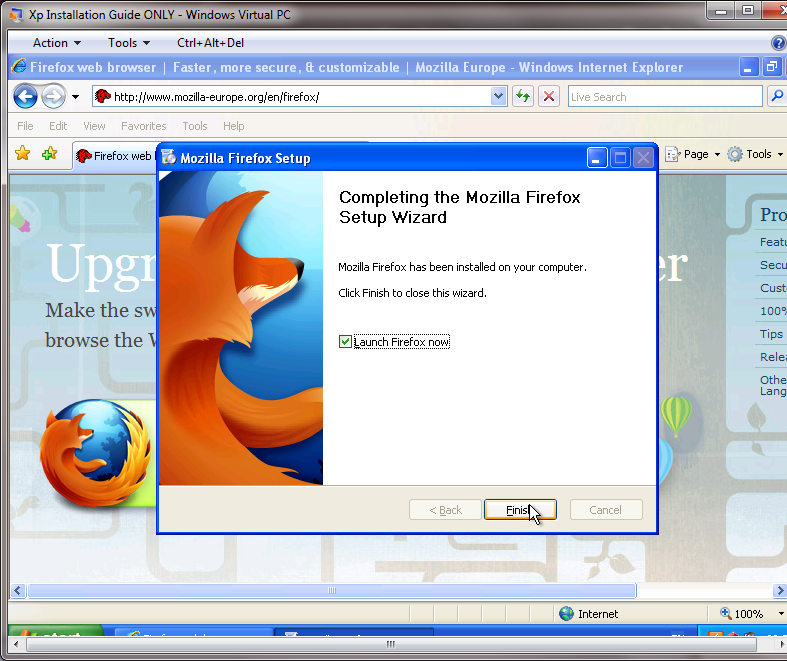Click the Internet Explorer icon in title bar
This screenshot has height=661, width=787.
19,67
